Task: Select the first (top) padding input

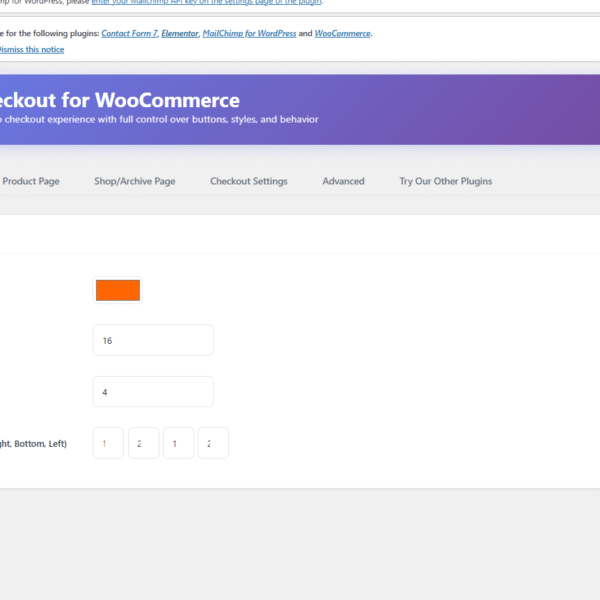Action: 108,443
